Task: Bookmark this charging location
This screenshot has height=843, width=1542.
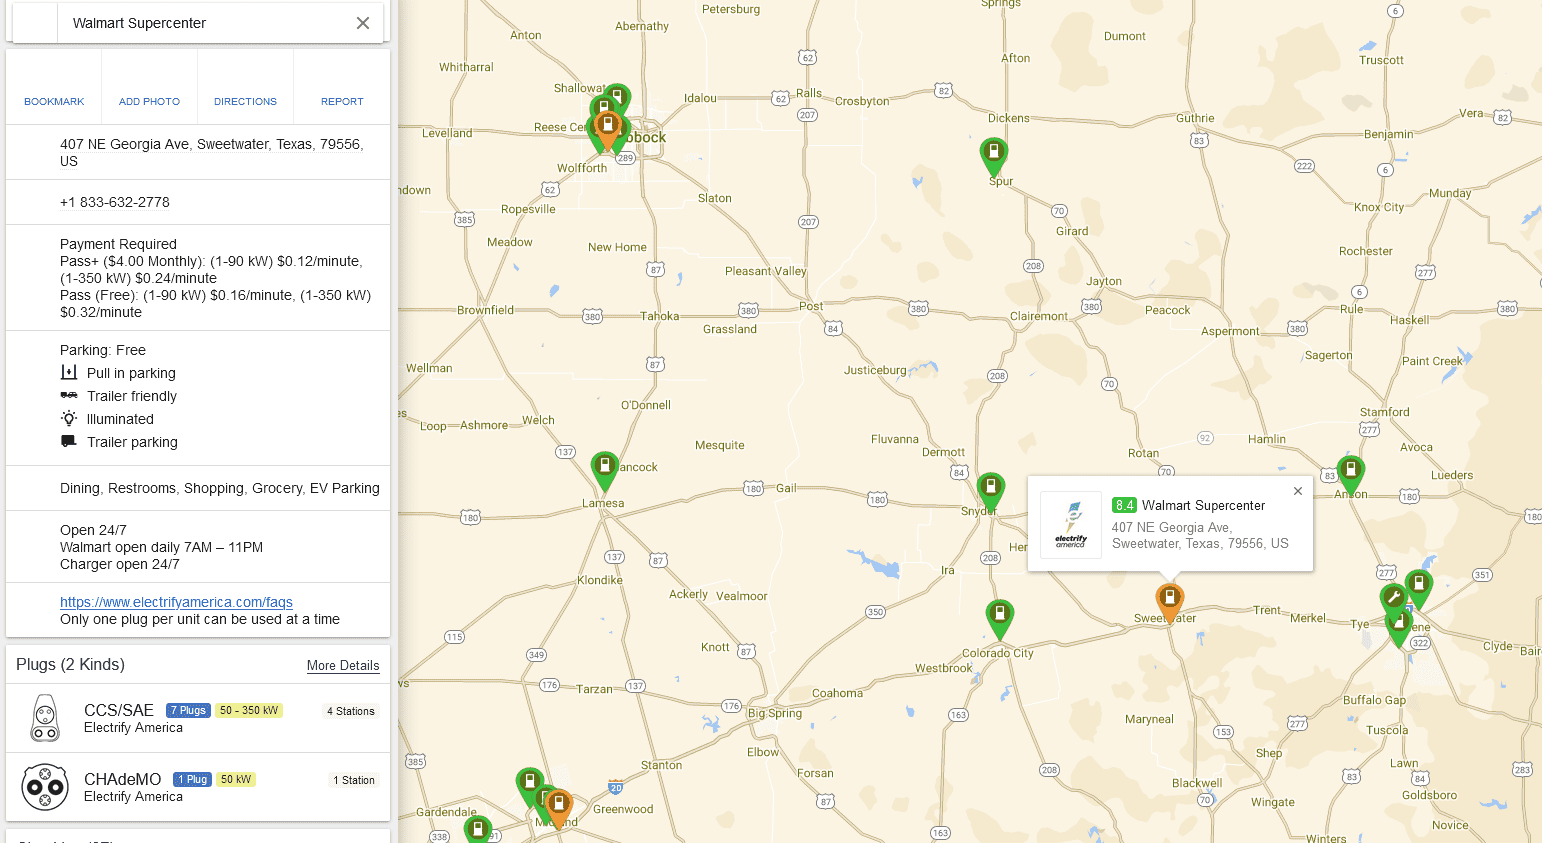Action: pyautogui.click(x=54, y=87)
